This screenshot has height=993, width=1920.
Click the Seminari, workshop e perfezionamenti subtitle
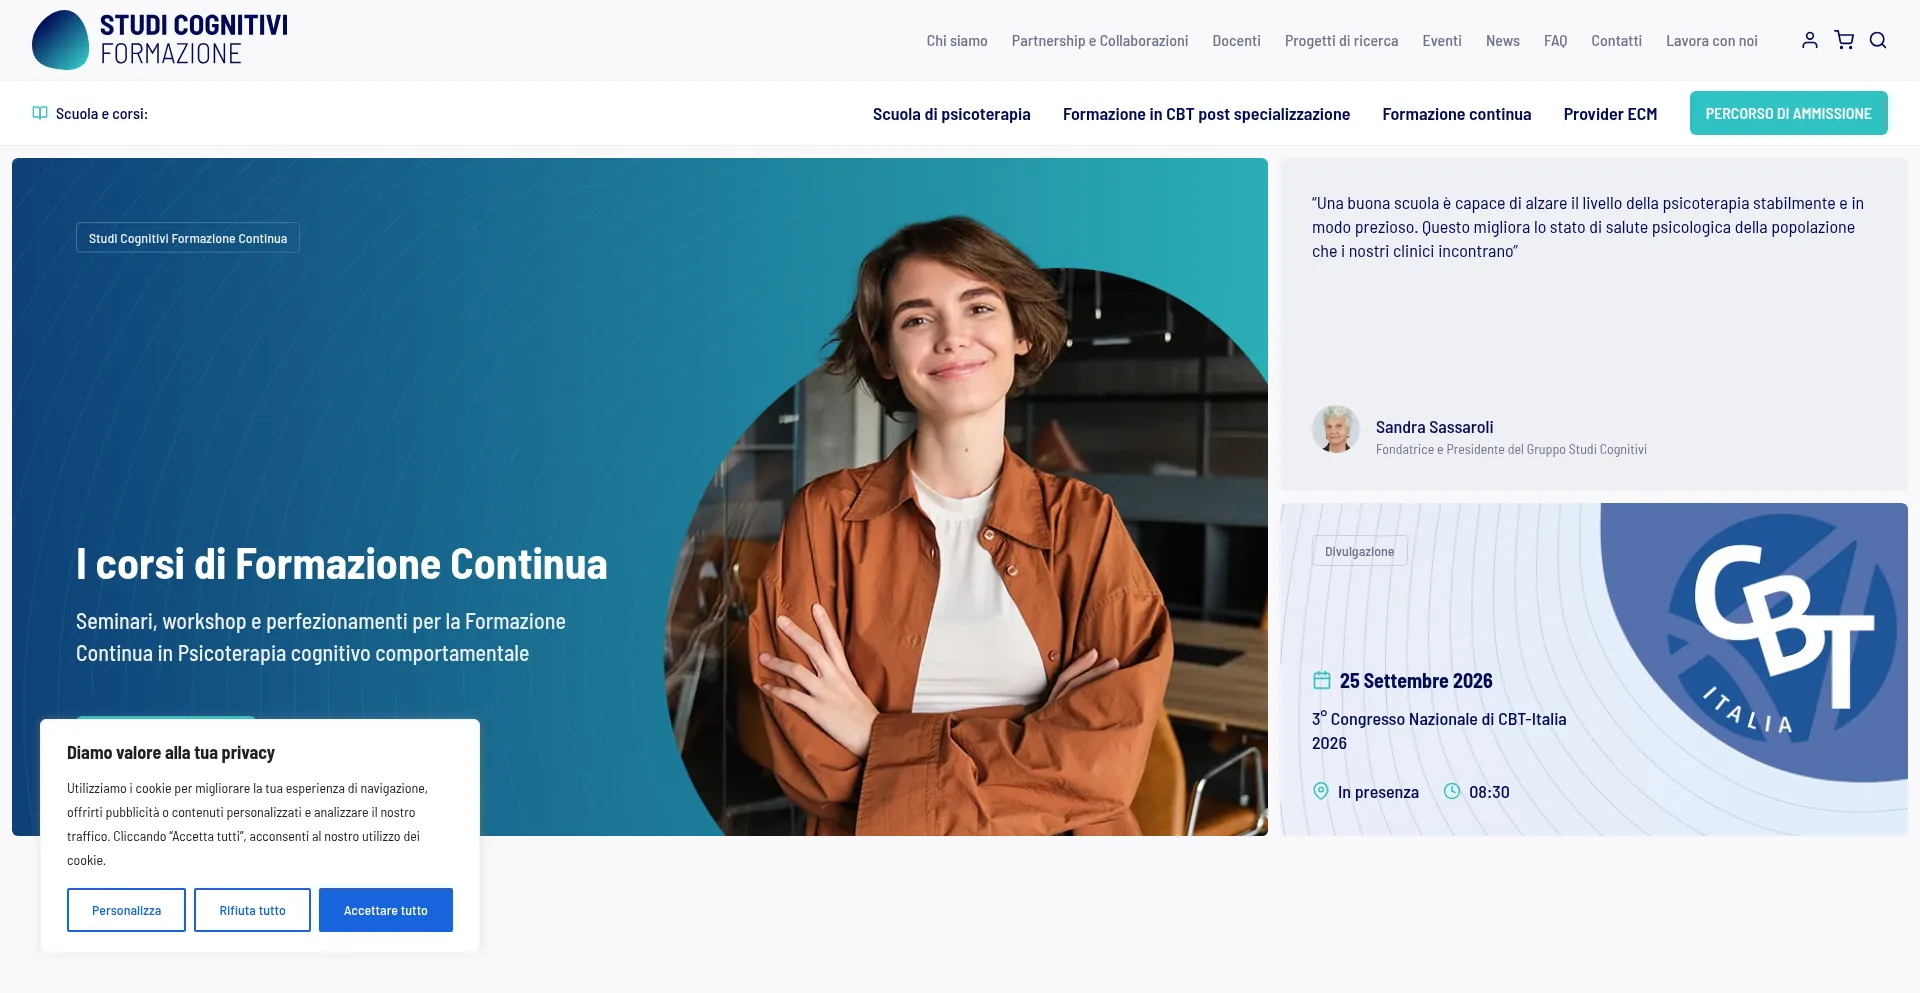(x=321, y=637)
